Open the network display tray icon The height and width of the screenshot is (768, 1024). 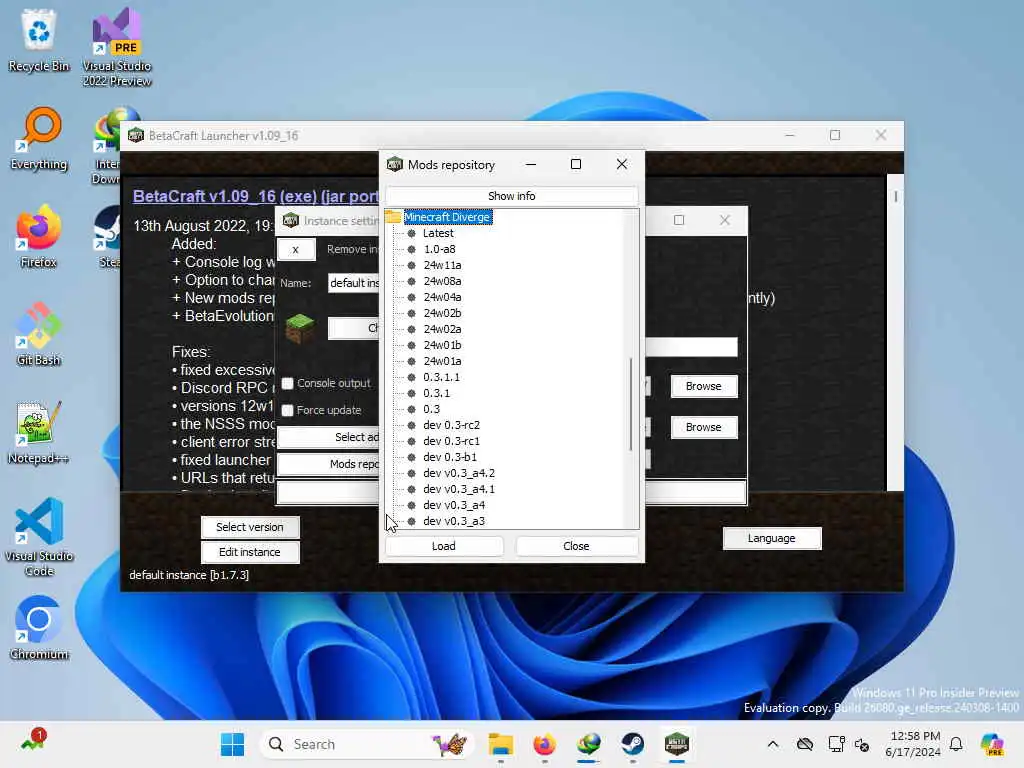pos(836,744)
